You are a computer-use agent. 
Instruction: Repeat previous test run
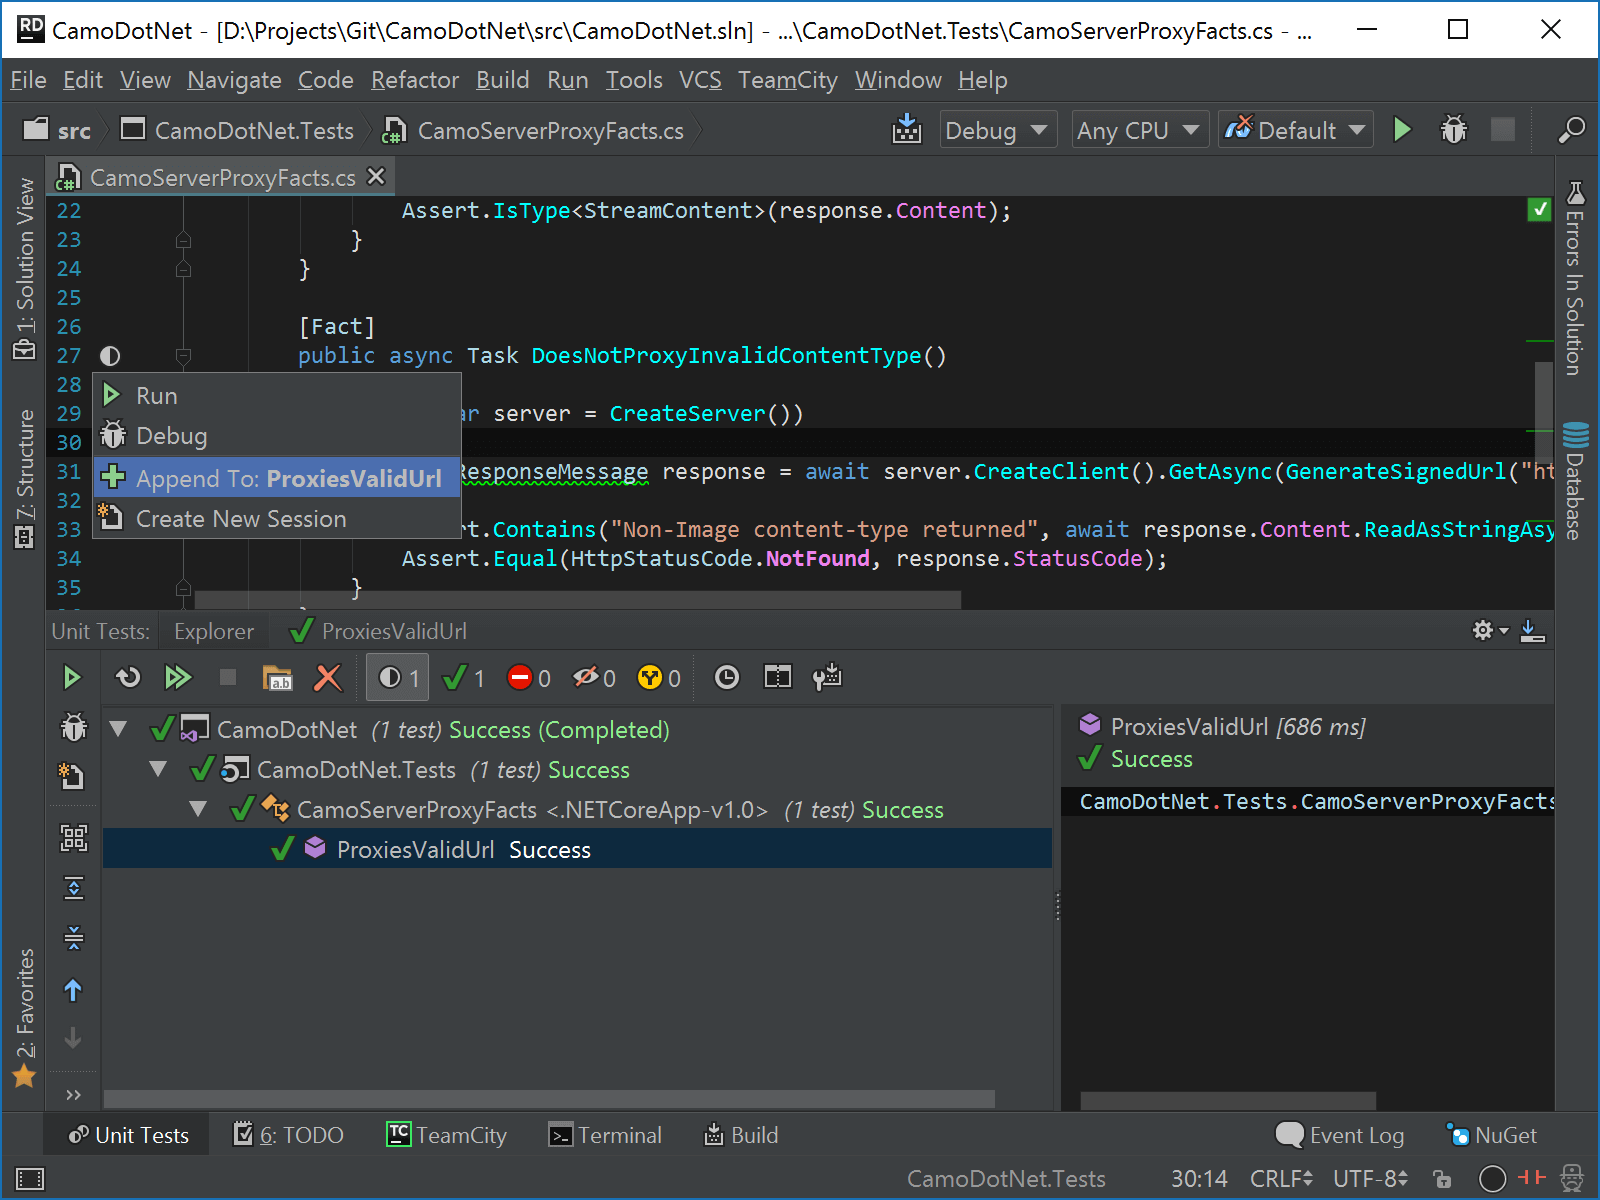click(x=127, y=678)
